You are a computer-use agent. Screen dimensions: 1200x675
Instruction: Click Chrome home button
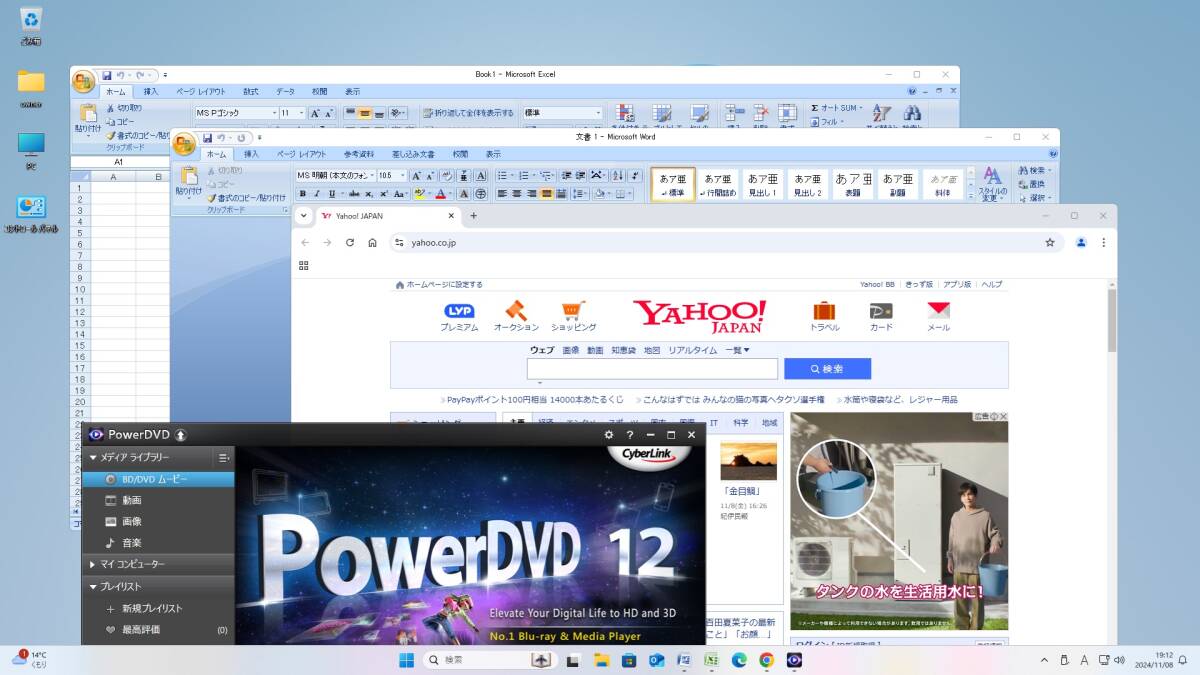pyautogui.click(x=372, y=242)
